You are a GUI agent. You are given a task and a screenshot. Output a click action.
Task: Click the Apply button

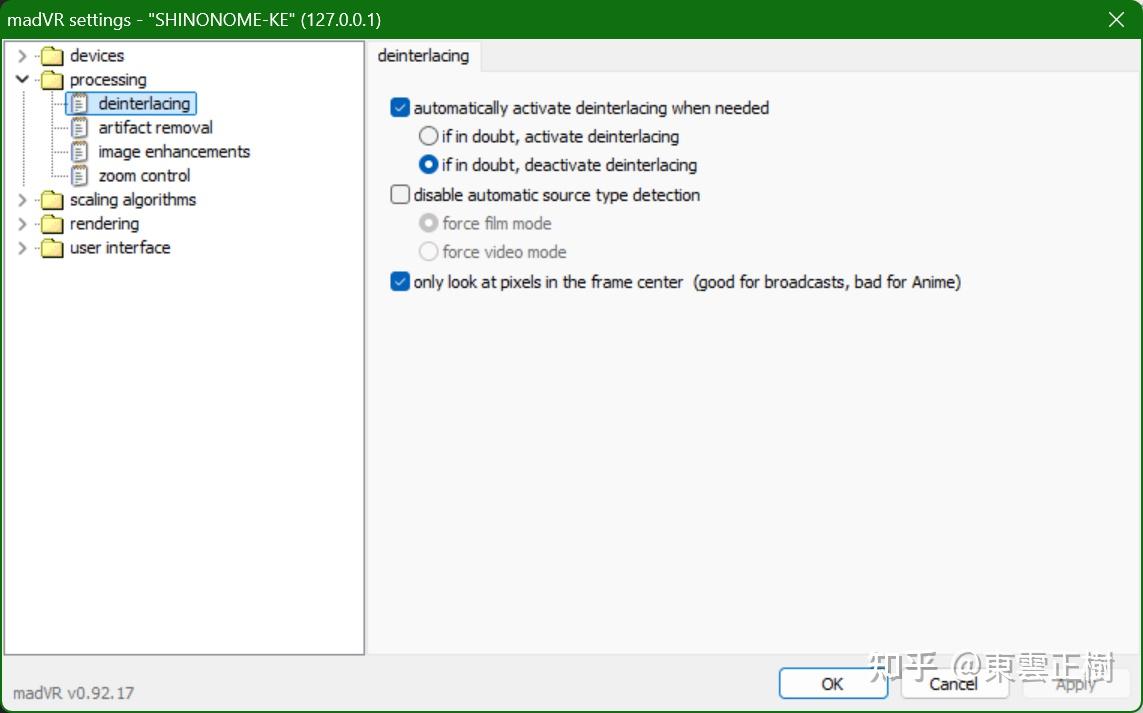click(1076, 684)
